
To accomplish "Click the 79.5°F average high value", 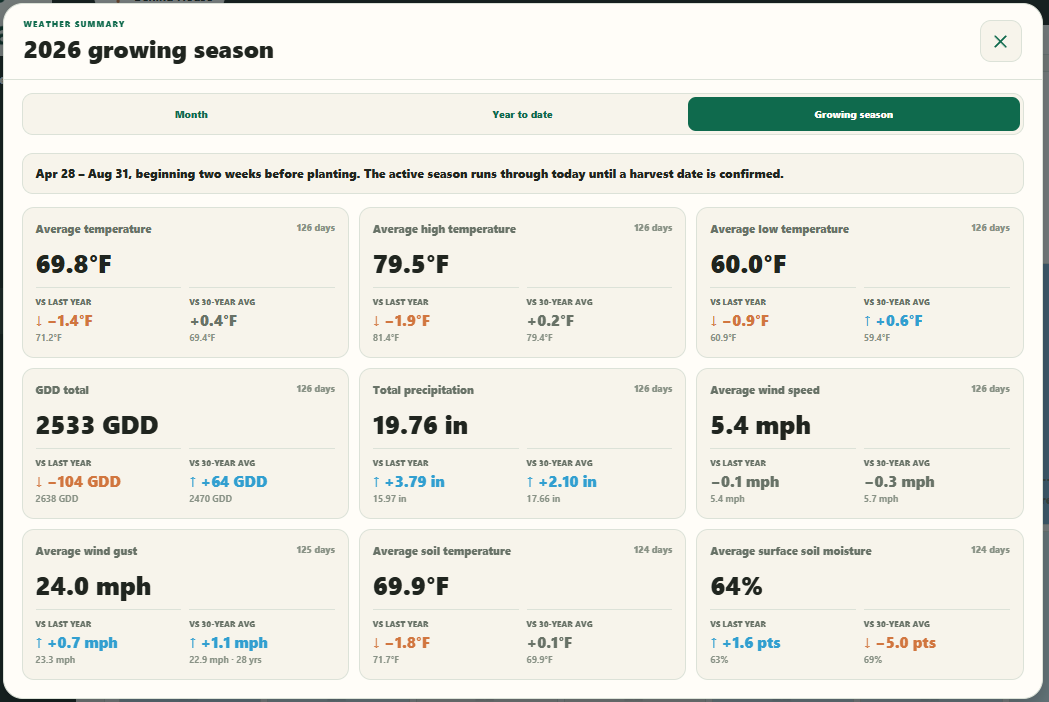I will 411,264.
